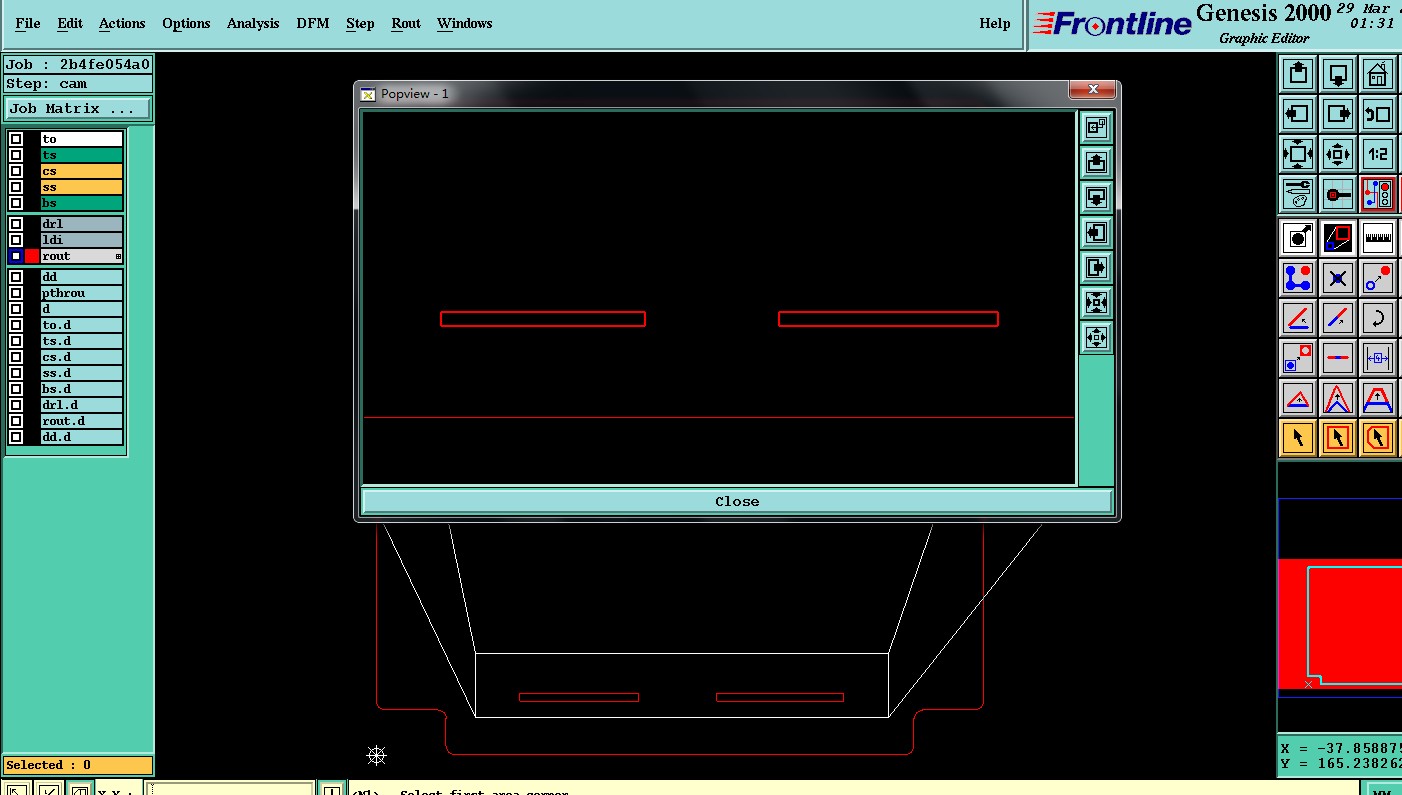The image size is (1402, 795).
Task: Open the Help menu
Action: [995, 23]
